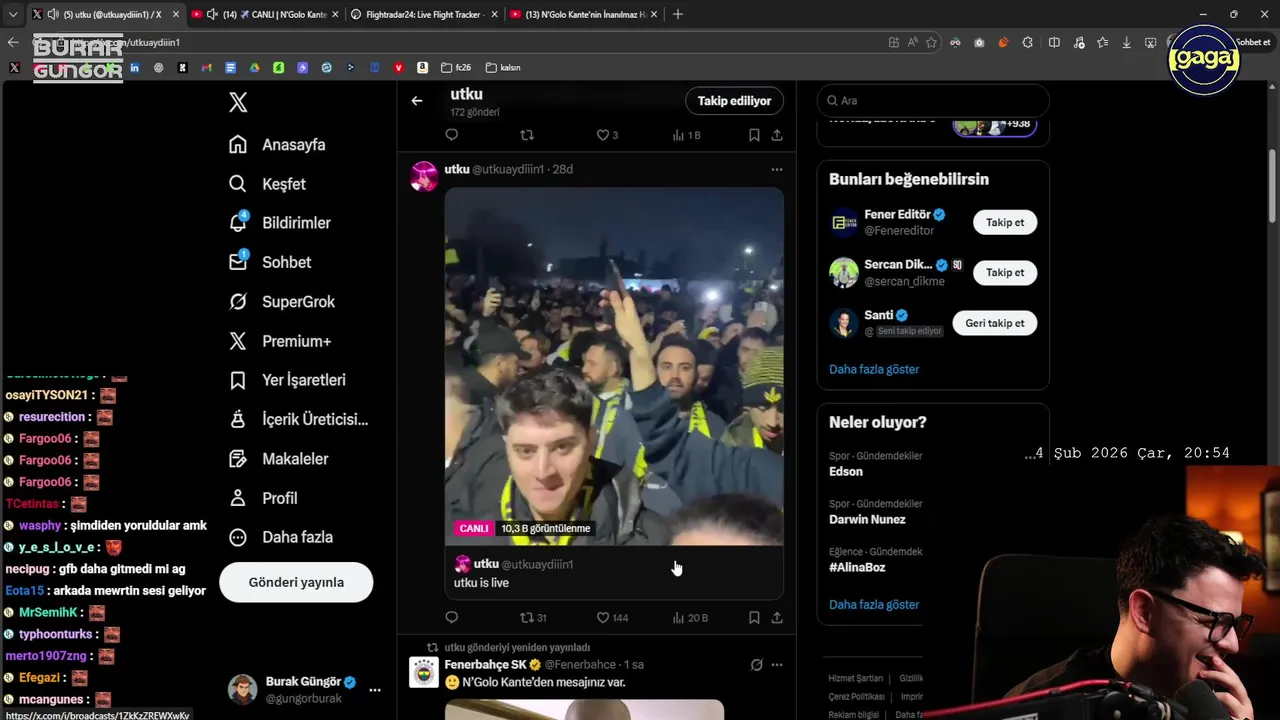Switch to CANLI N'Golo Kante YouTube tab

point(263,14)
